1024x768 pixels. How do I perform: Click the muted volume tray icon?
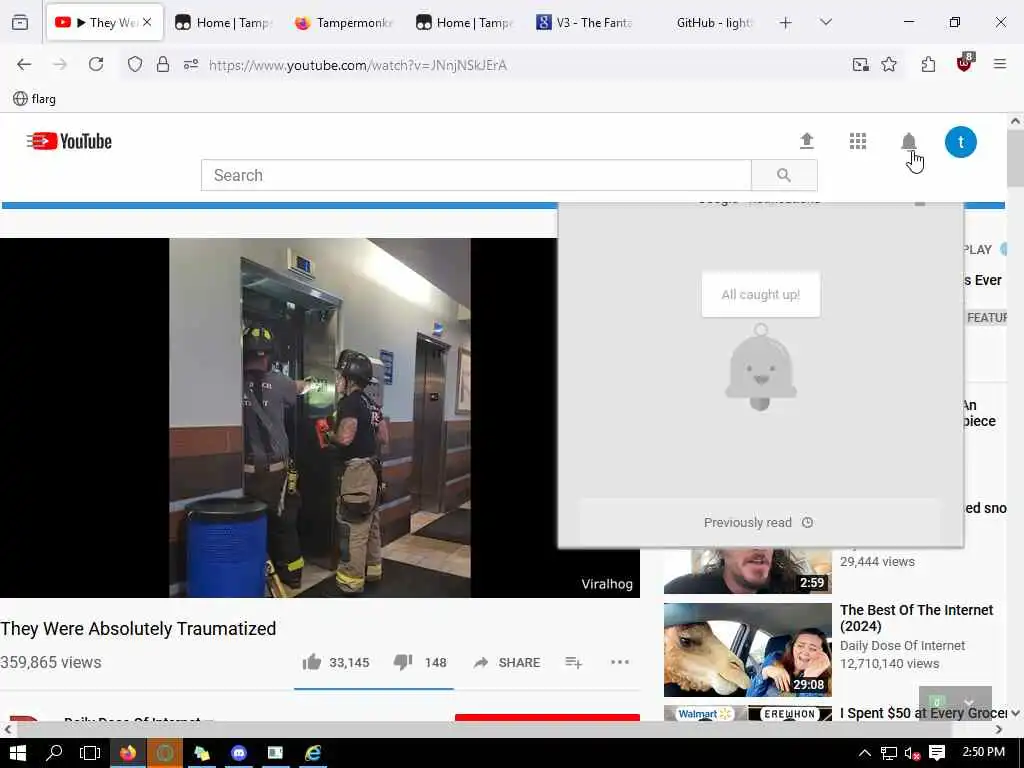click(x=912, y=753)
